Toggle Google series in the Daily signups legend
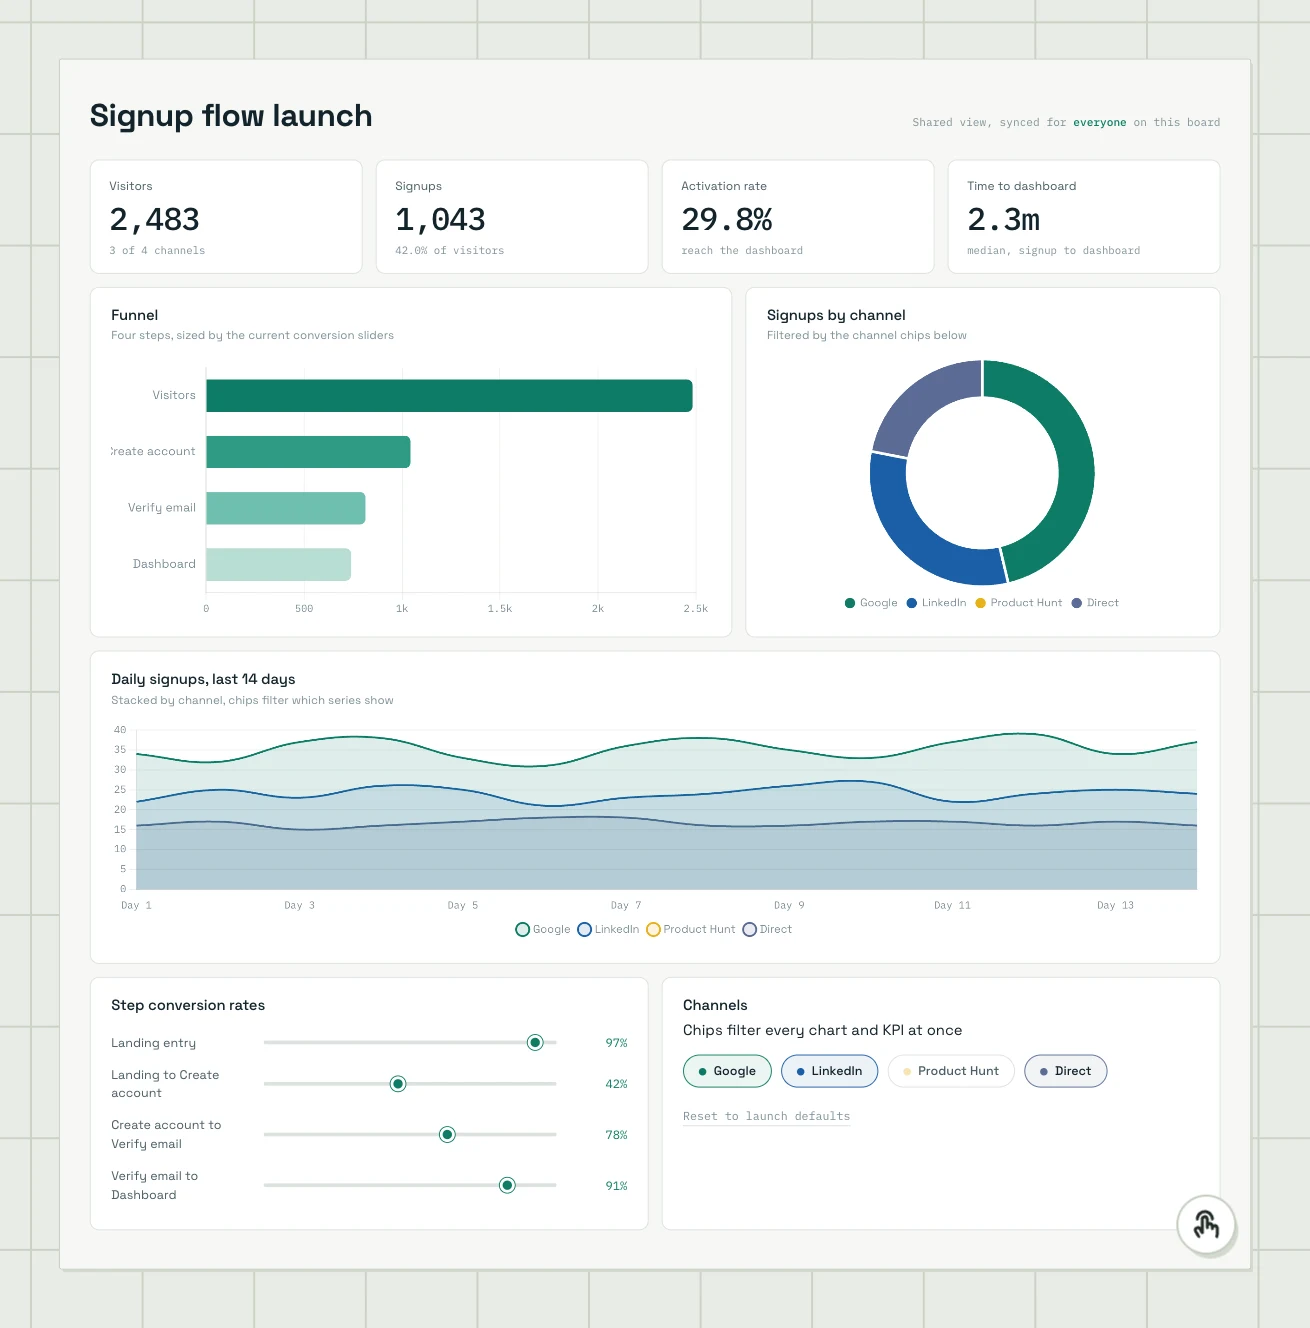Image resolution: width=1310 pixels, height=1328 pixels. tap(543, 929)
